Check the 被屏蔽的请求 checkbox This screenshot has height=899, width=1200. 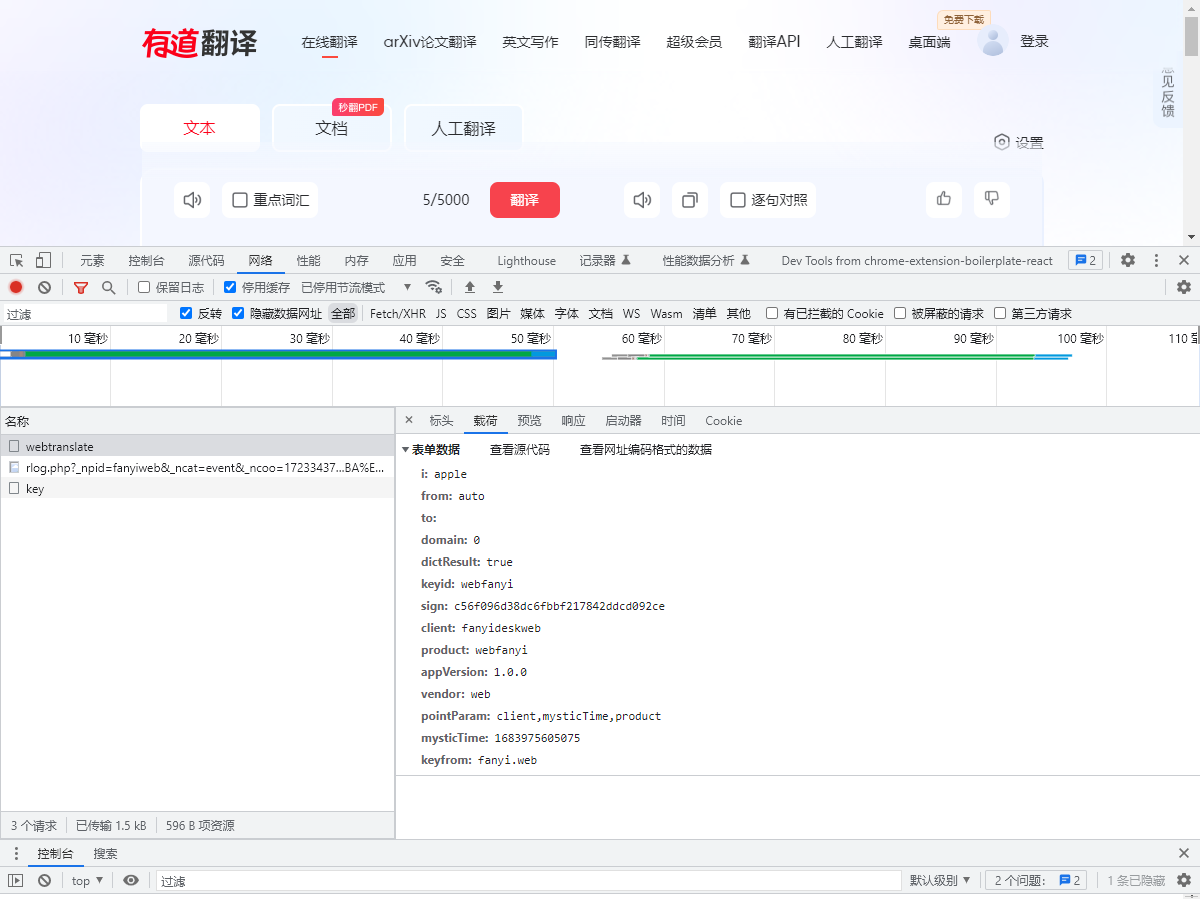(x=900, y=313)
